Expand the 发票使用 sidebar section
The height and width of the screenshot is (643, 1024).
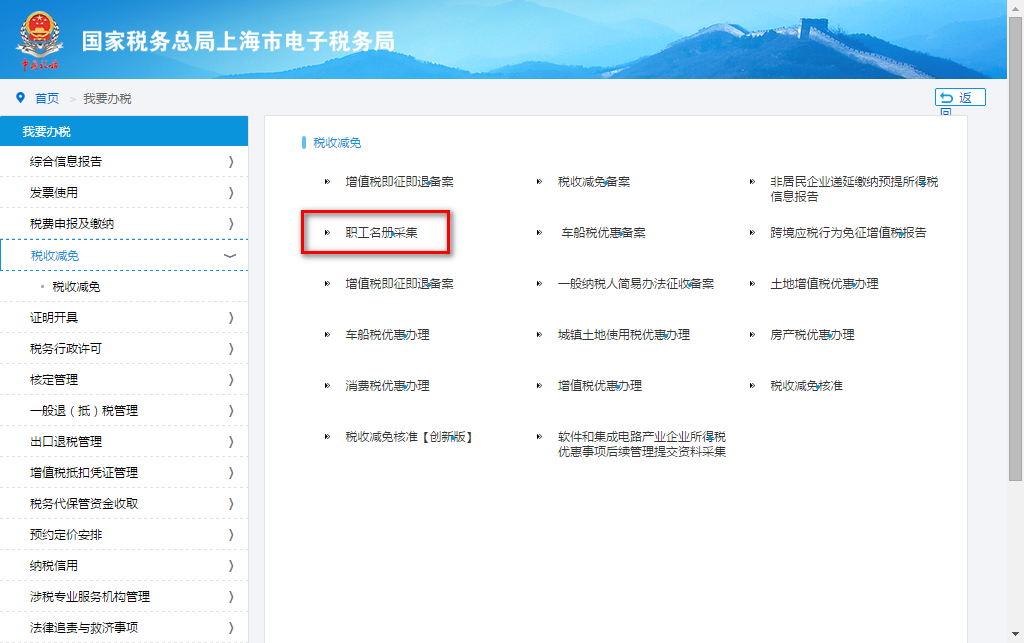point(124,193)
